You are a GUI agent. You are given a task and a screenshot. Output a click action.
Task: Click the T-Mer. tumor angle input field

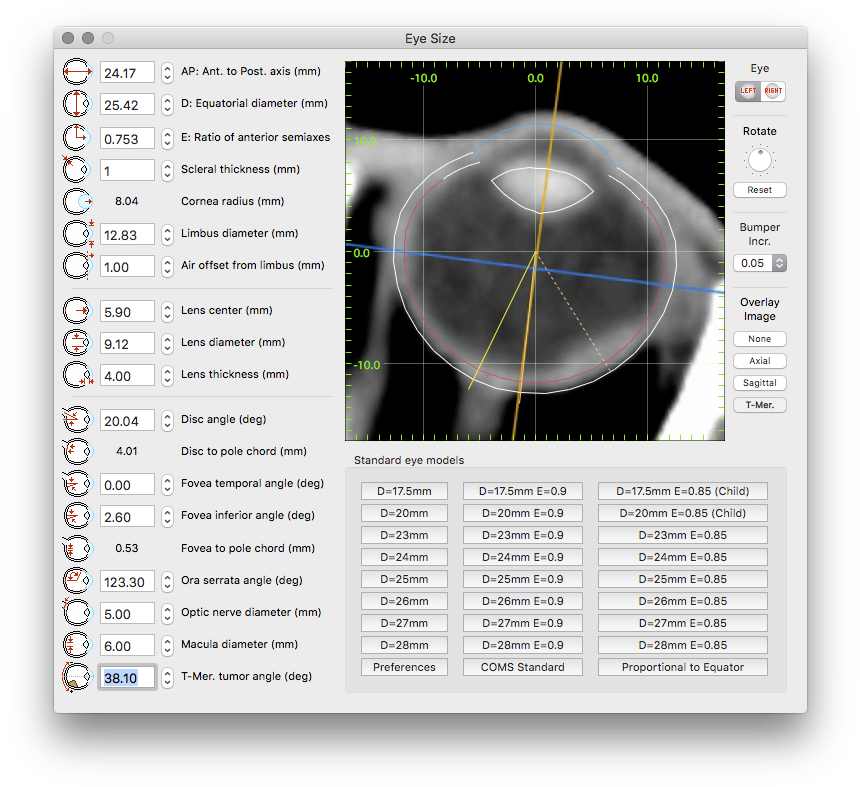(x=127, y=677)
